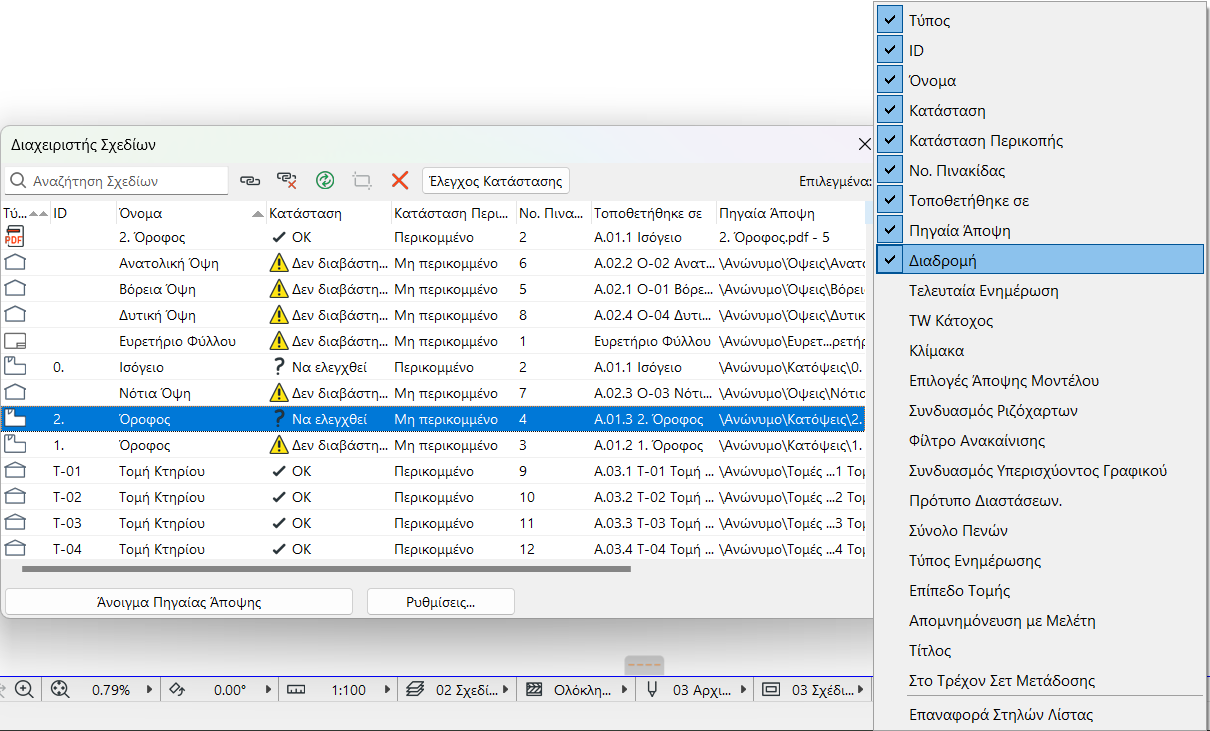Click question mark status icon in Ισόγειο row
The image size is (1210, 731).
coord(279,367)
